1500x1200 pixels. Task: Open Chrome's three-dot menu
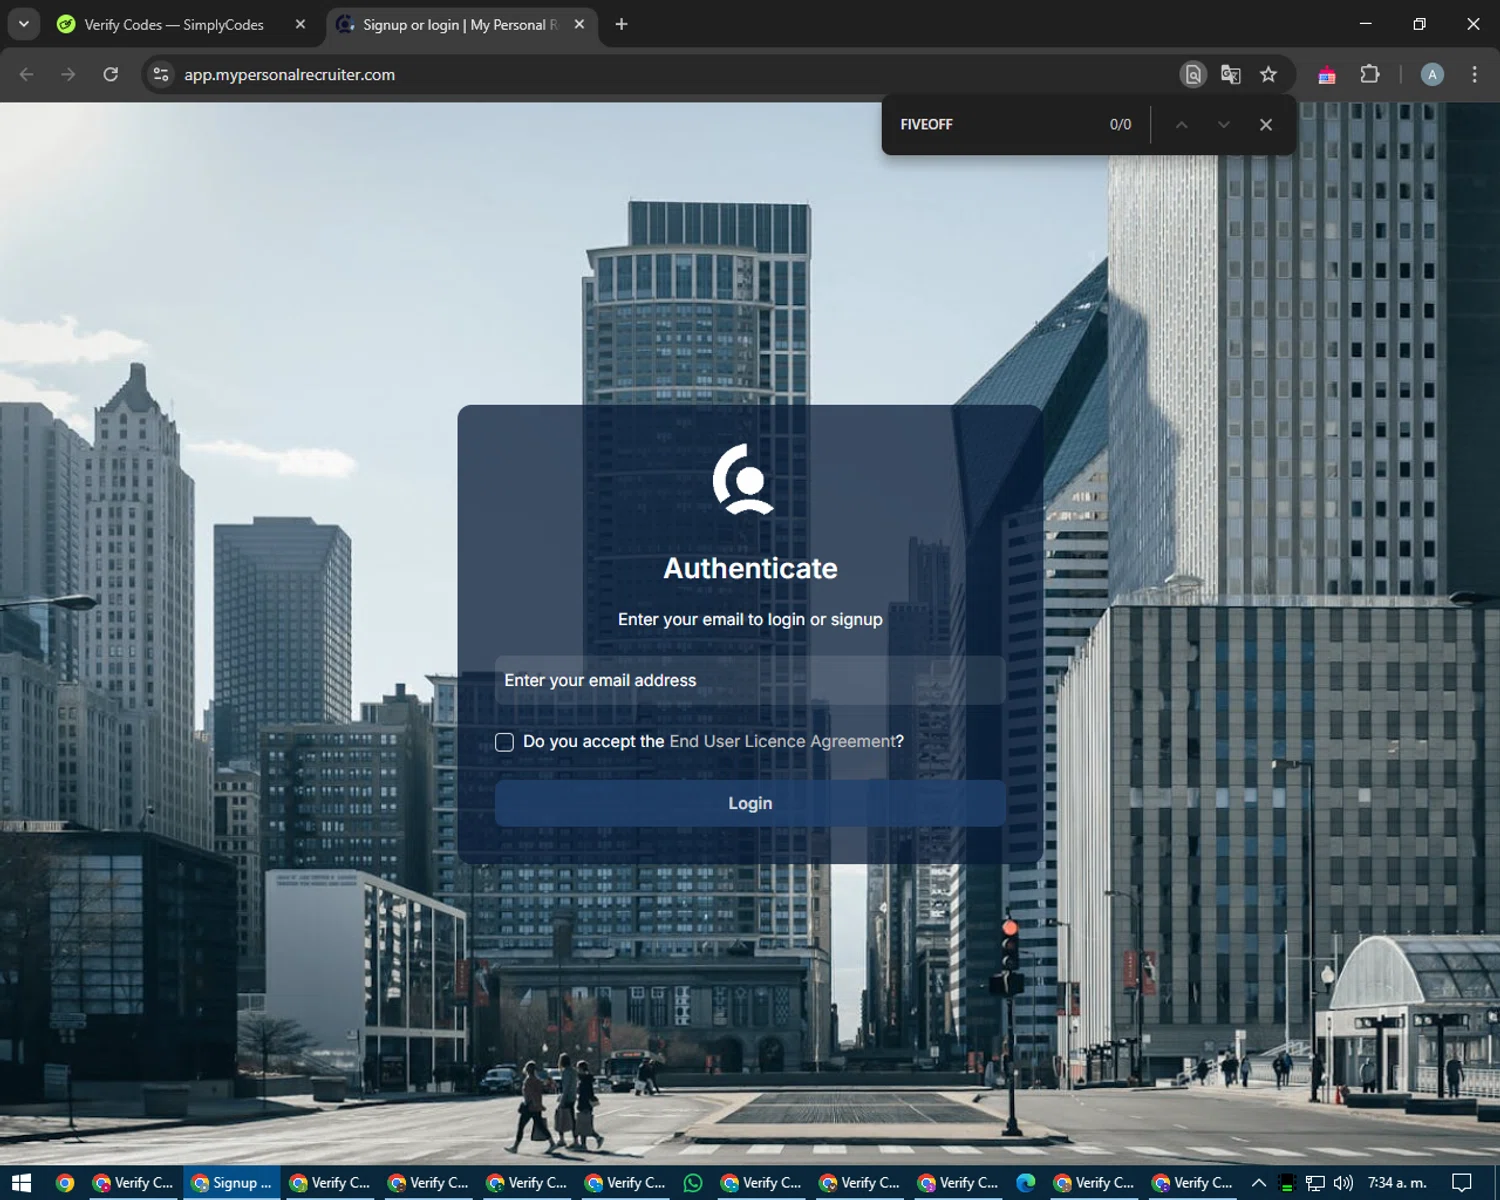1474,74
